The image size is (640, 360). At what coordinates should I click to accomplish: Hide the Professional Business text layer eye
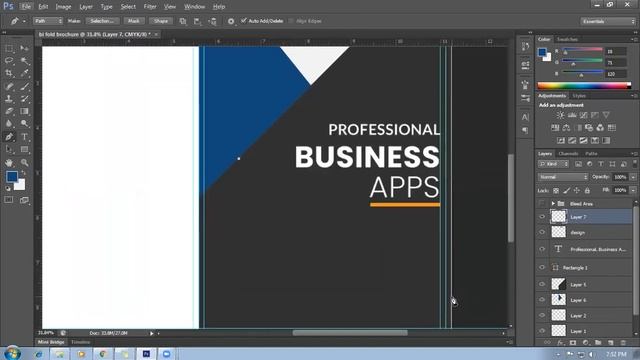point(542,249)
